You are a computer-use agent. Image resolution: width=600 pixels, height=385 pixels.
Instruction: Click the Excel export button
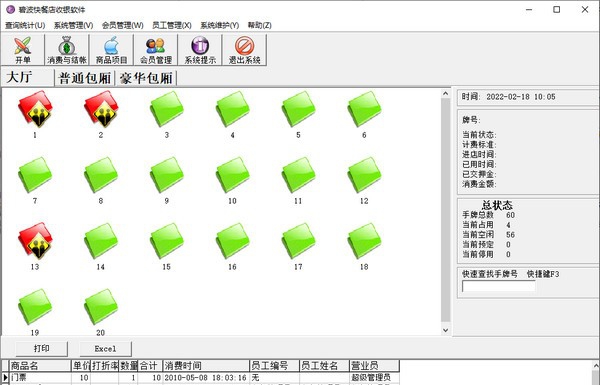[105, 349]
